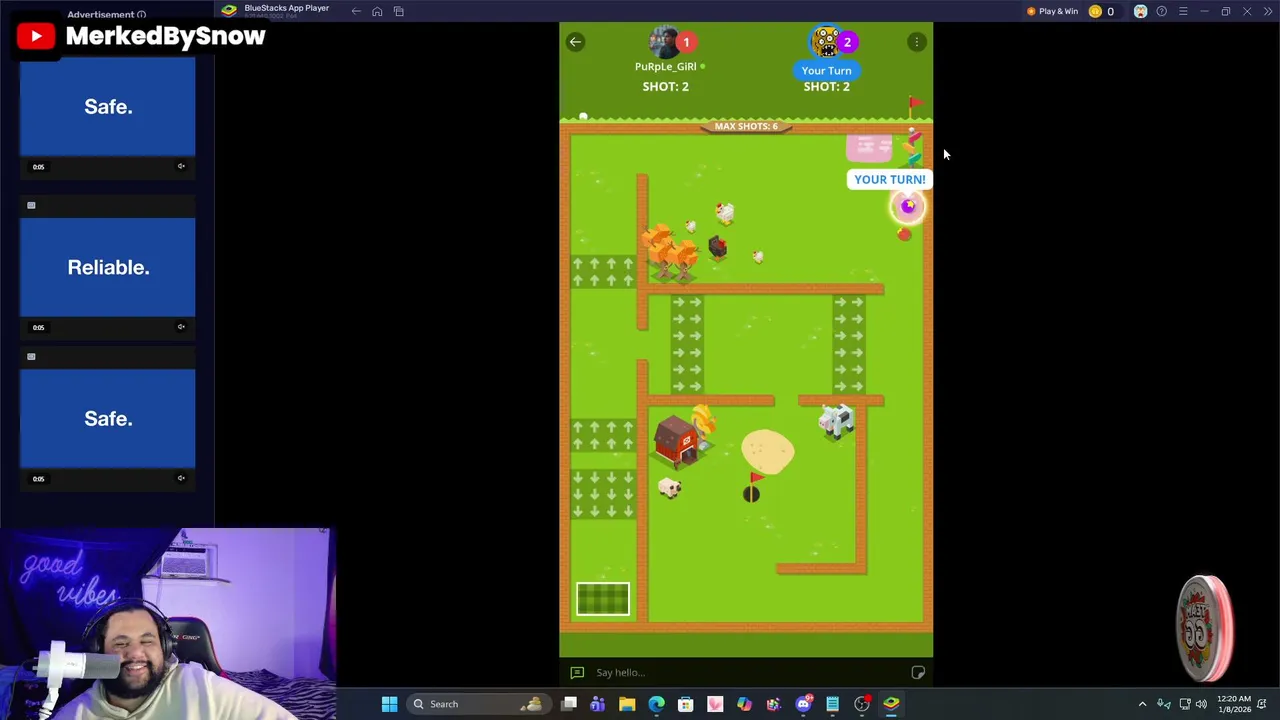Click the Advertisement info icon
The width and height of the screenshot is (1280, 720).
click(x=141, y=15)
